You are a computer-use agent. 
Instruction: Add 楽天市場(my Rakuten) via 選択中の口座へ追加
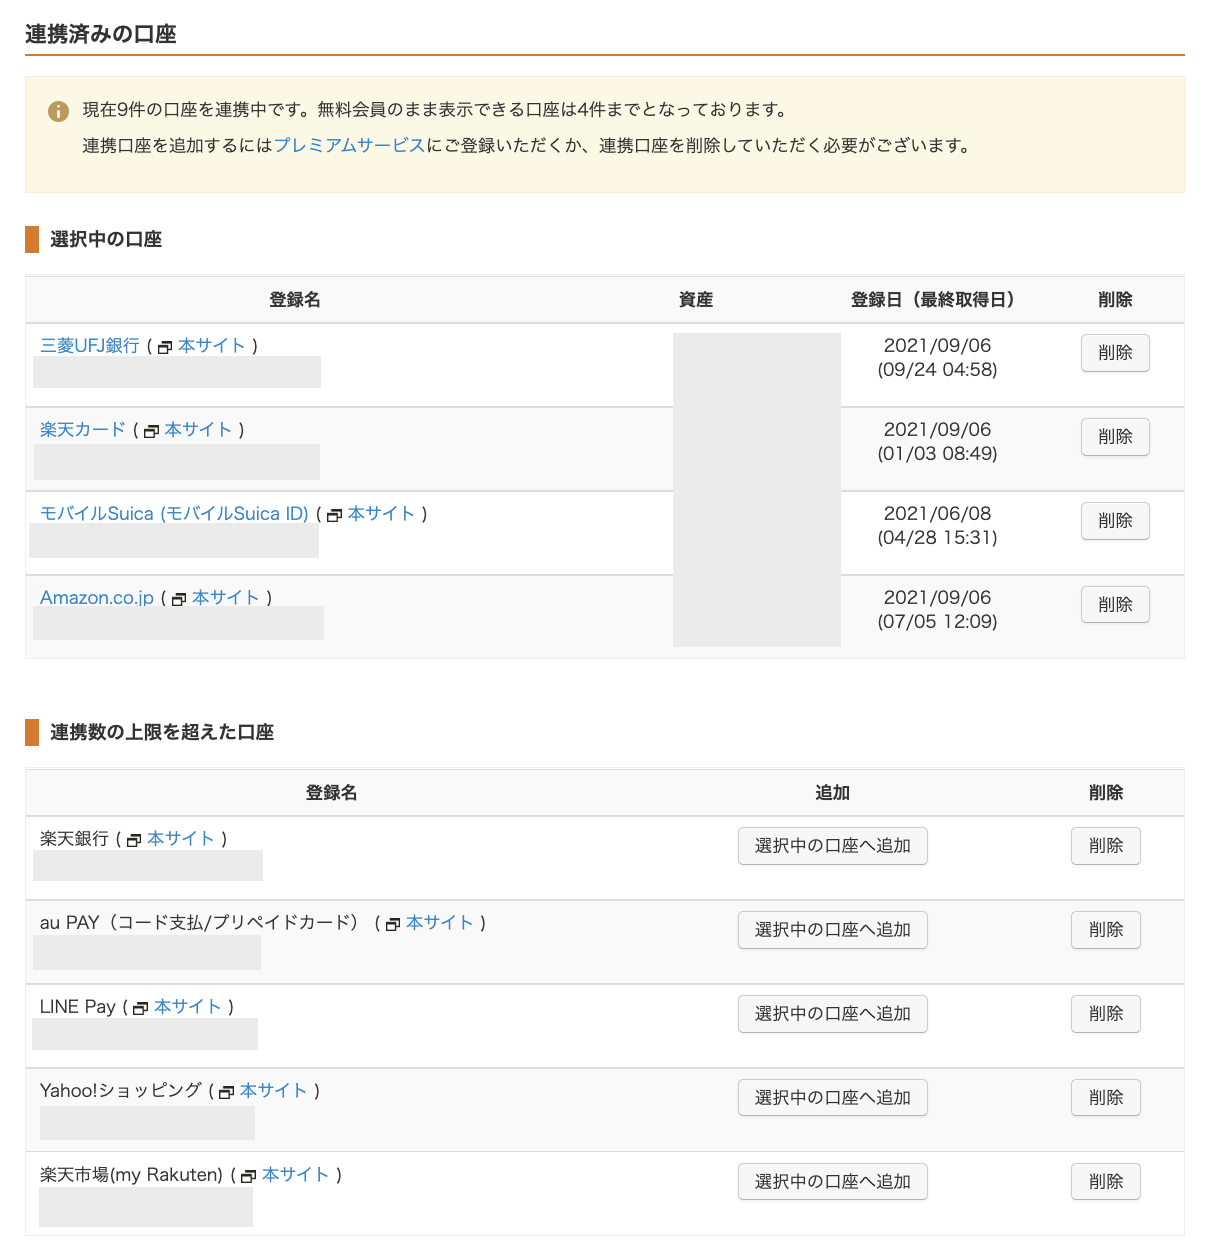pyautogui.click(x=833, y=1182)
